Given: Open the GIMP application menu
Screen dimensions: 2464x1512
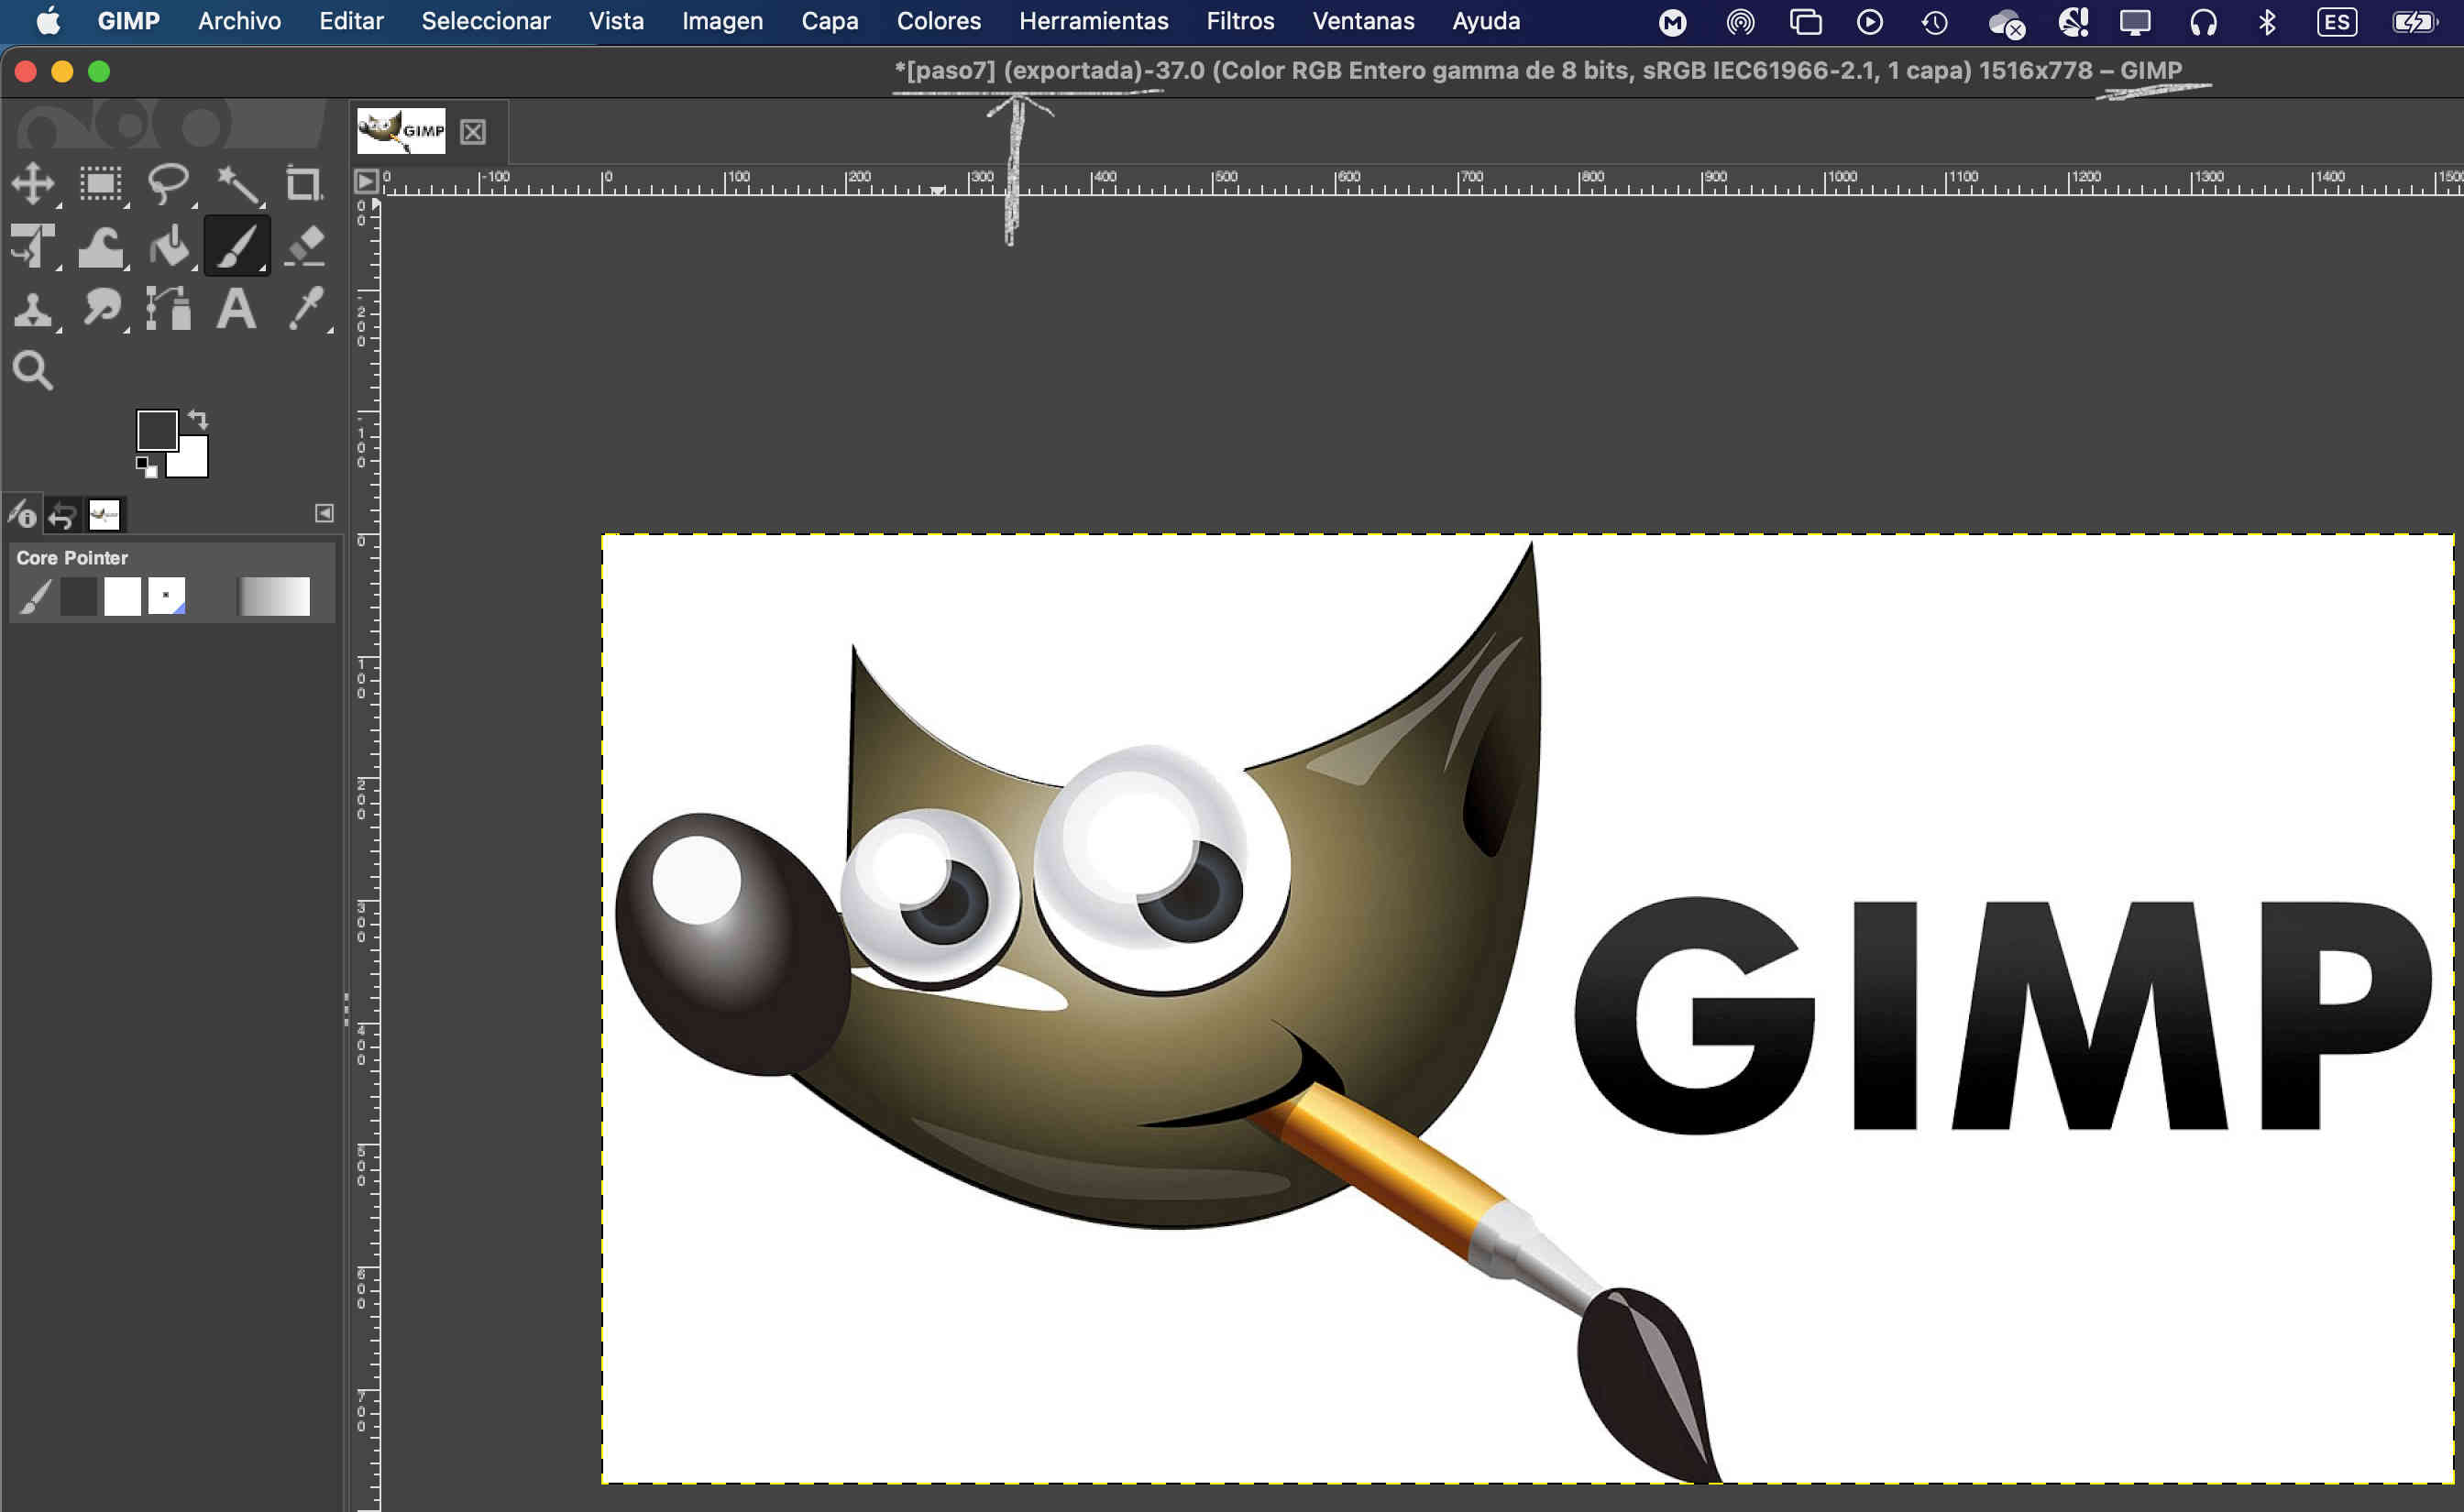Looking at the screenshot, I should click(128, 21).
